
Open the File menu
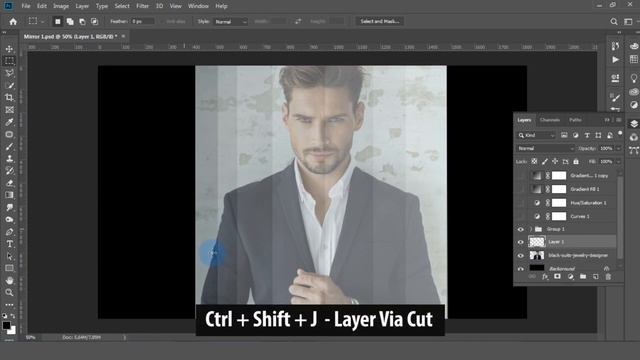pyautogui.click(x=26, y=6)
